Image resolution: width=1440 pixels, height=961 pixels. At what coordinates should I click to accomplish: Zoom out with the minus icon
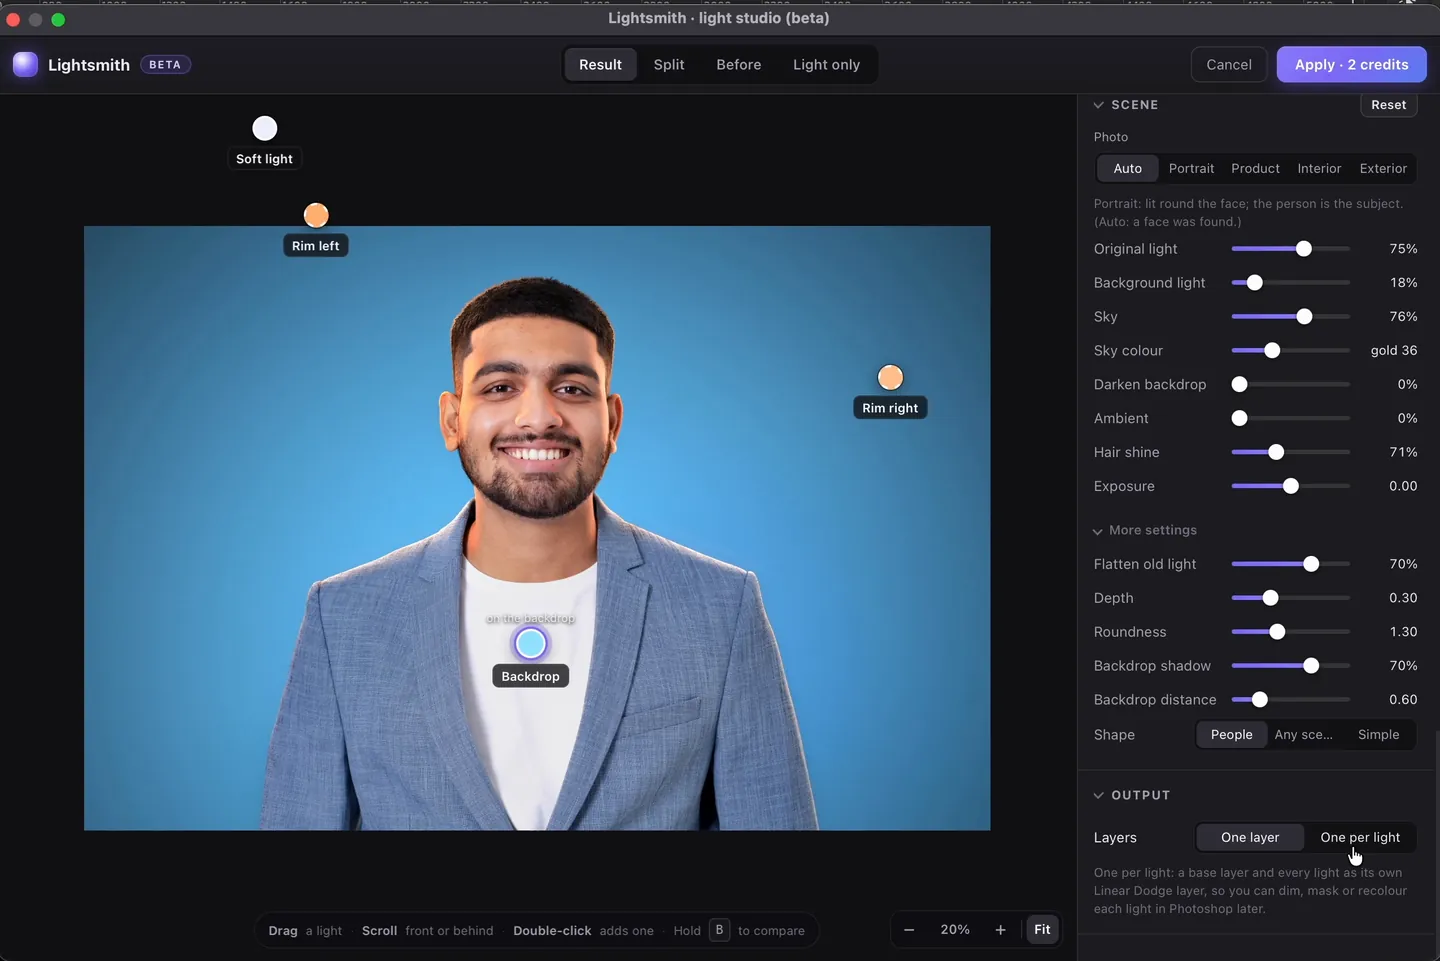pyautogui.click(x=909, y=930)
